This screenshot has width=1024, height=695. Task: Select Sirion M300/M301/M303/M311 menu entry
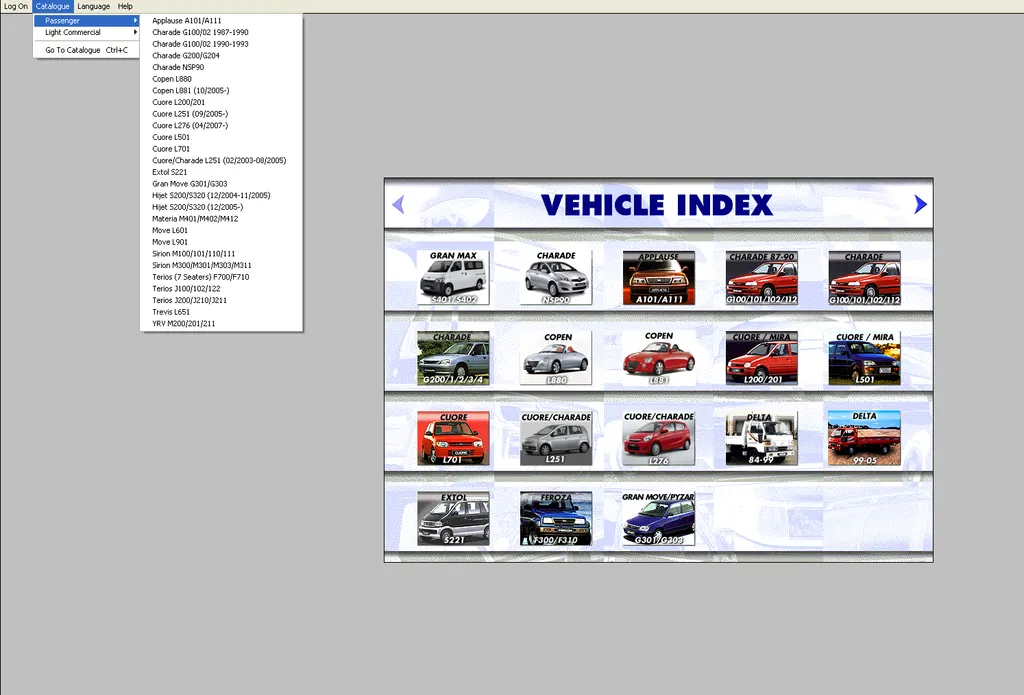click(221, 266)
